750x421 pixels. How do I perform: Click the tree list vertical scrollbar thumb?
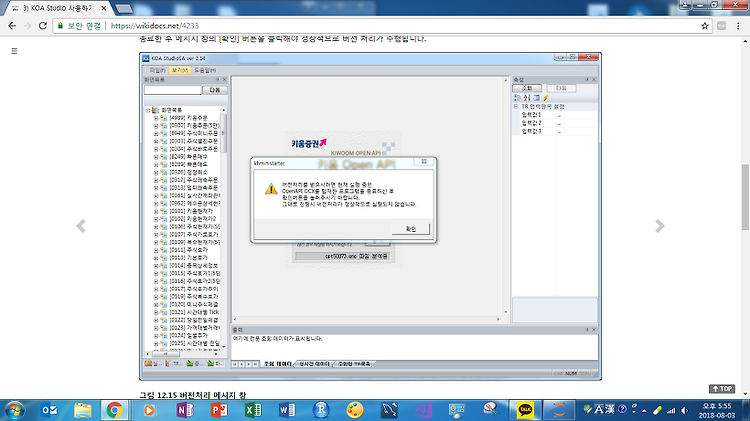pyautogui.click(x=223, y=133)
